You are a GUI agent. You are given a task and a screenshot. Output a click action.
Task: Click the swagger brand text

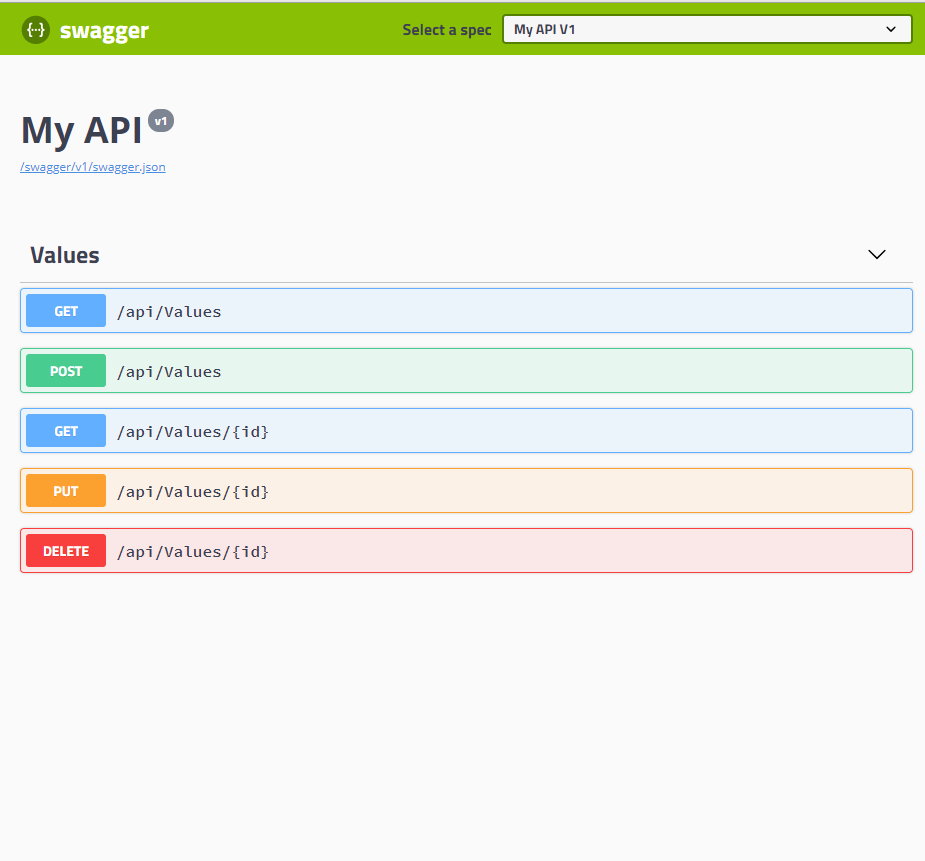(104, 31)
